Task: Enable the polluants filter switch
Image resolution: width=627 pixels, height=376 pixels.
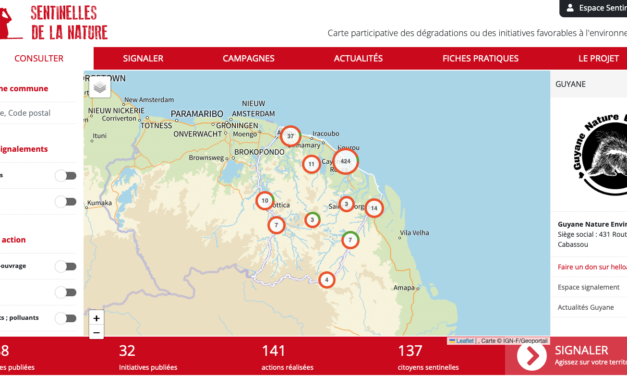Action: (x=66, y=318)
